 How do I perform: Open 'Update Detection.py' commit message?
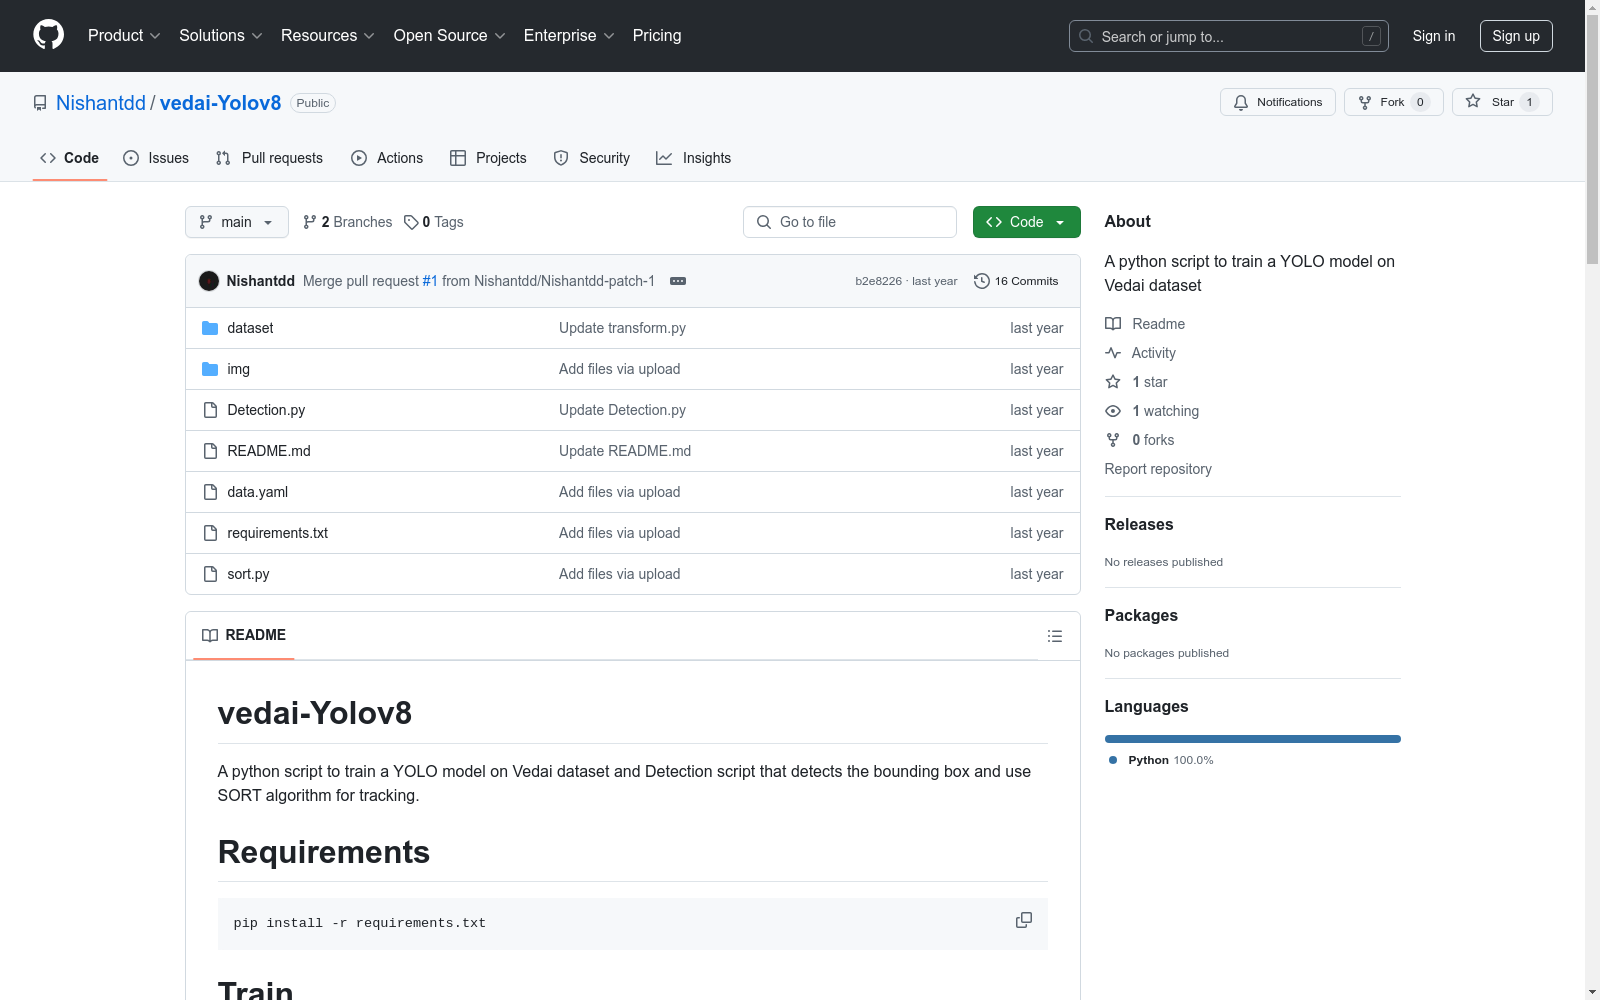(x=622, y=410)
